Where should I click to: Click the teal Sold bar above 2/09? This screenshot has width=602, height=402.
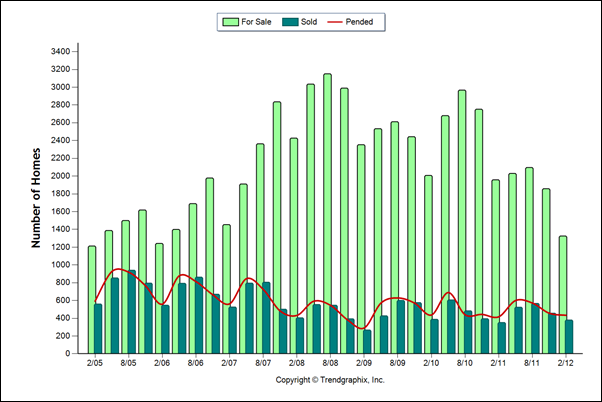pyautogui.click(x=367, y=342)
